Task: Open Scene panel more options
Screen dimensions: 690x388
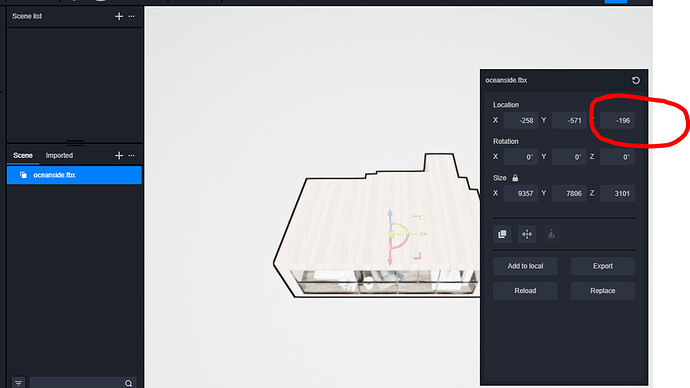Action: [x=132, y=155]
